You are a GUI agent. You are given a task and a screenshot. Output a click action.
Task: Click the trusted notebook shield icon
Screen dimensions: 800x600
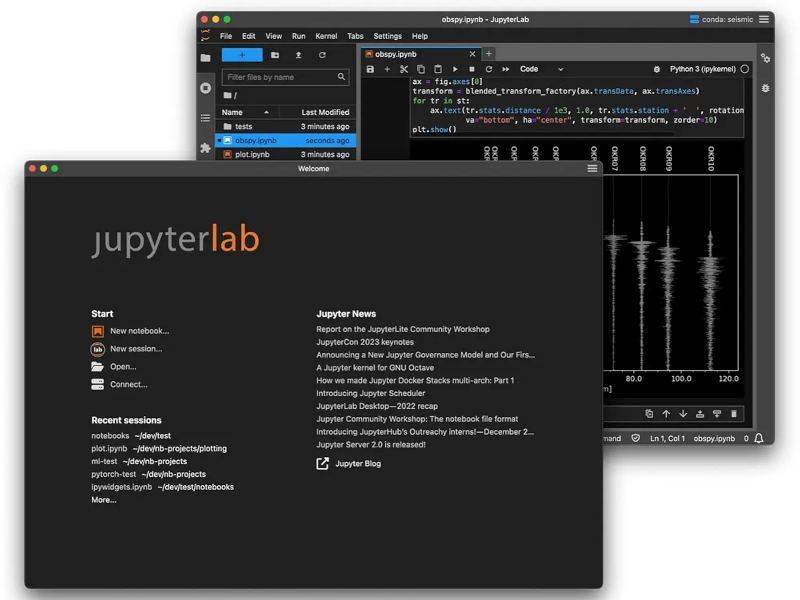coord(636,438)
